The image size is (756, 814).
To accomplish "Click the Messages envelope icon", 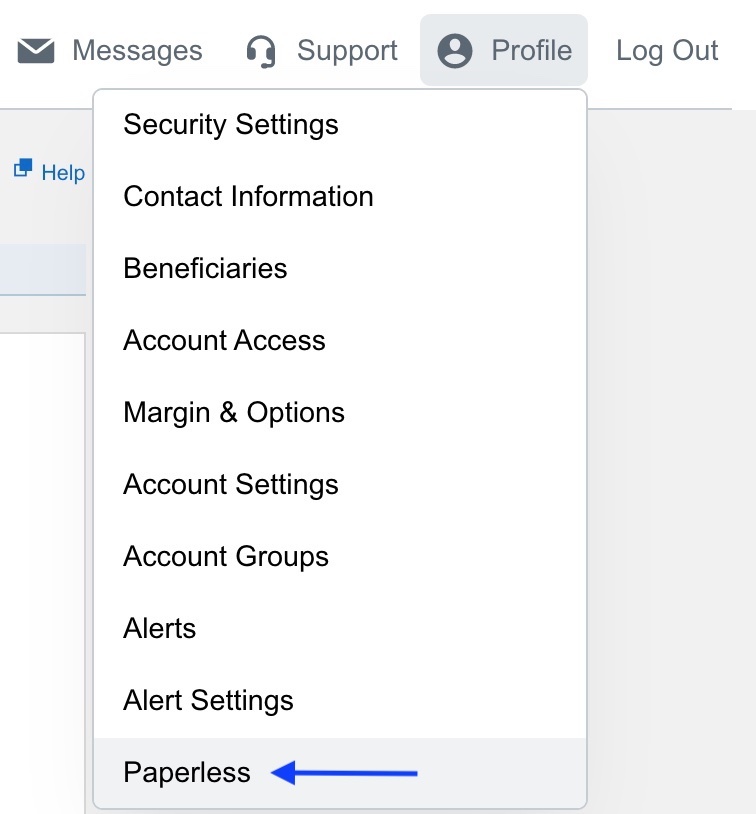I will 36,51.
